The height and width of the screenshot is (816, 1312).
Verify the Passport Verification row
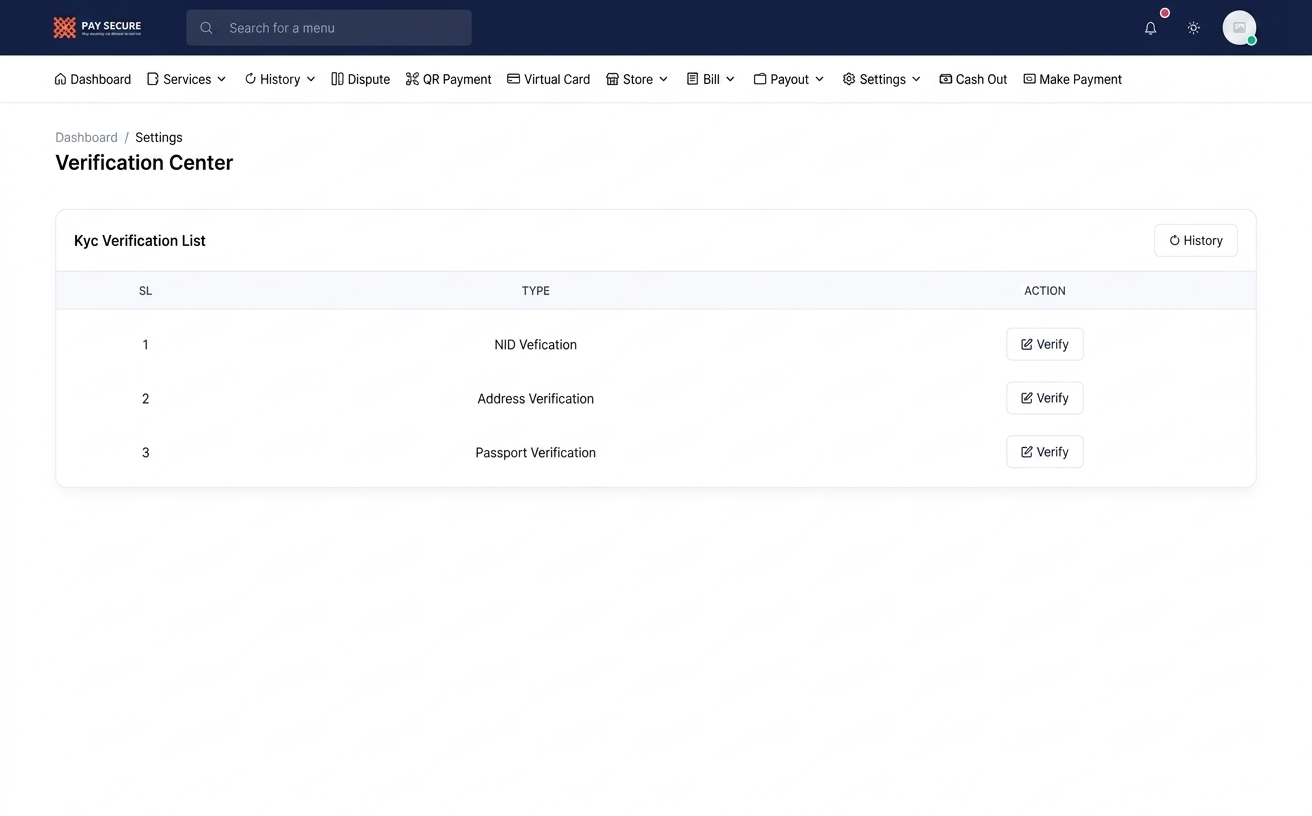click(x=1045, y=452)
